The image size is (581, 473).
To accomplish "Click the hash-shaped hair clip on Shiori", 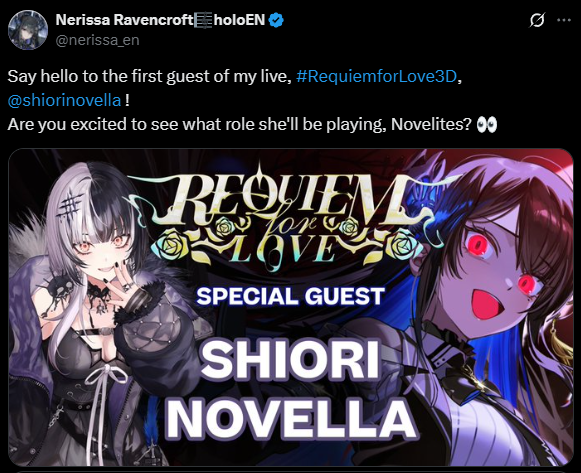I will point(70,206).
